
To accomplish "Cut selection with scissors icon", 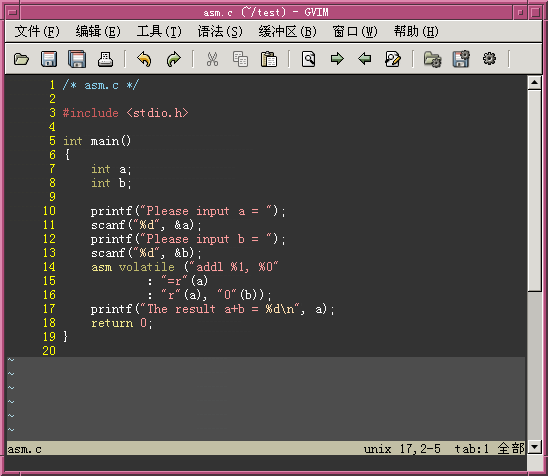I will click(x=212, y=59).
